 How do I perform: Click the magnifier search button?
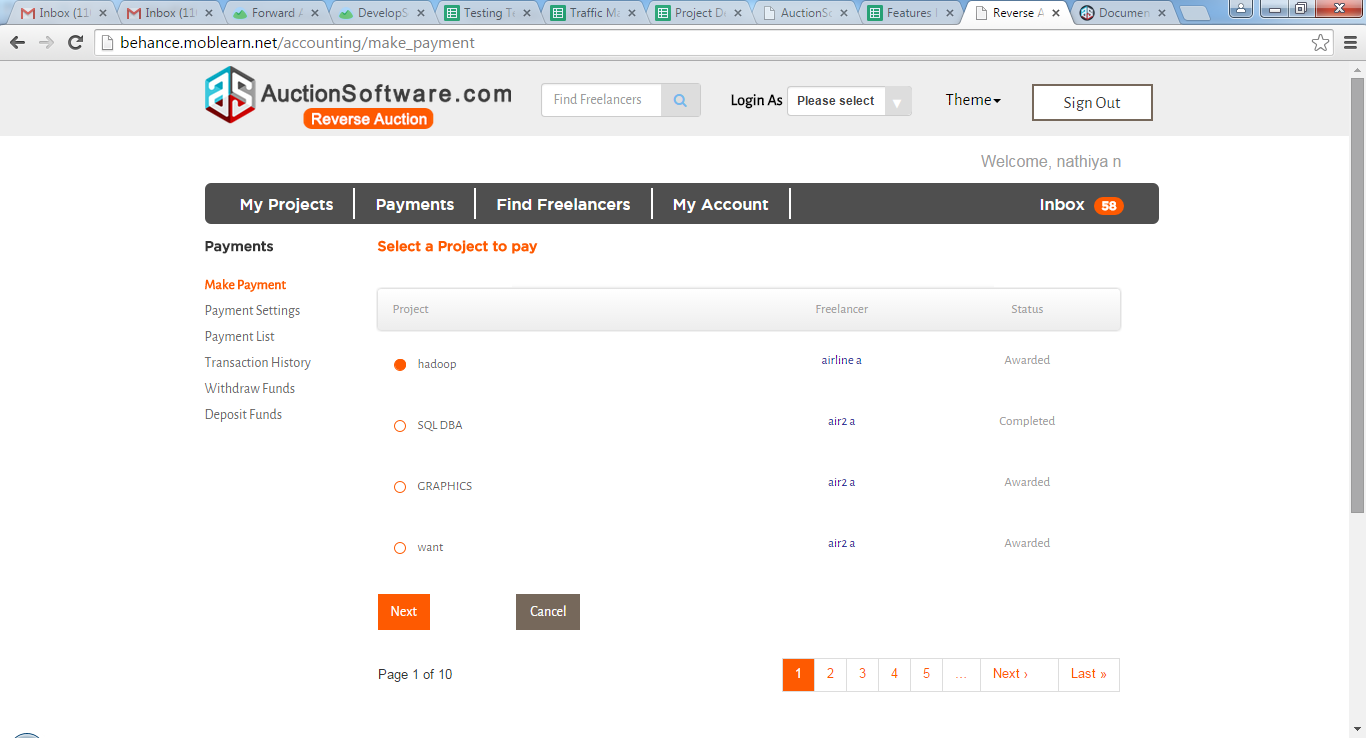click(x=681, y=100)
